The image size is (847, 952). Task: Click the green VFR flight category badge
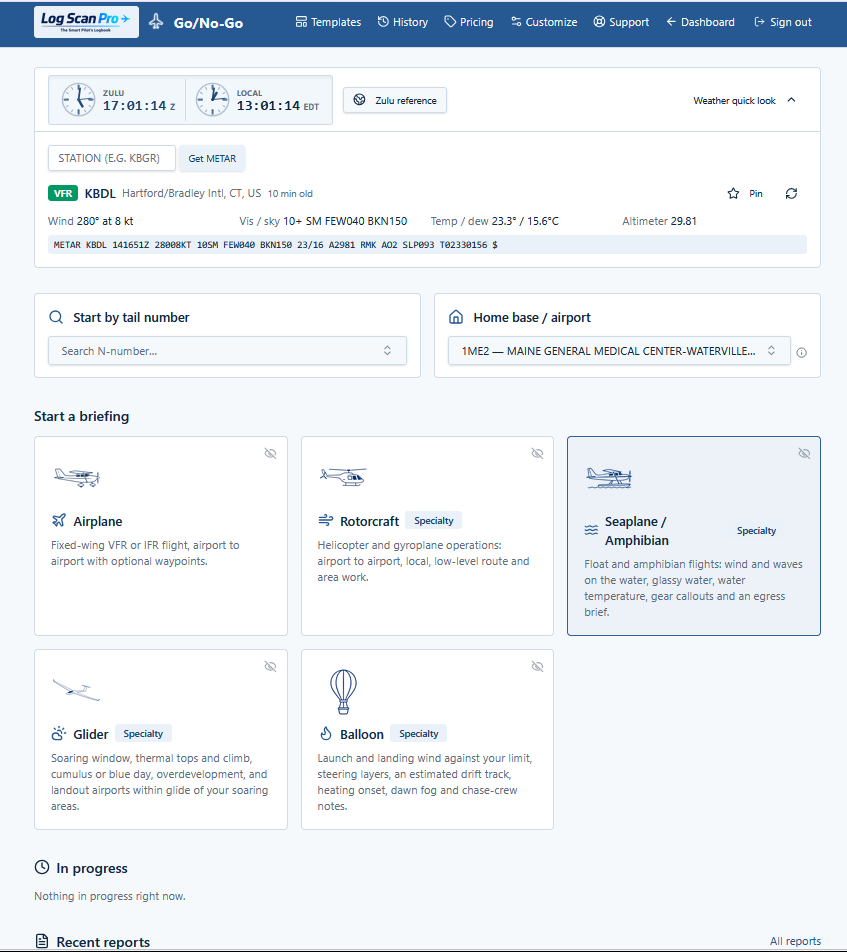point(63,194)
